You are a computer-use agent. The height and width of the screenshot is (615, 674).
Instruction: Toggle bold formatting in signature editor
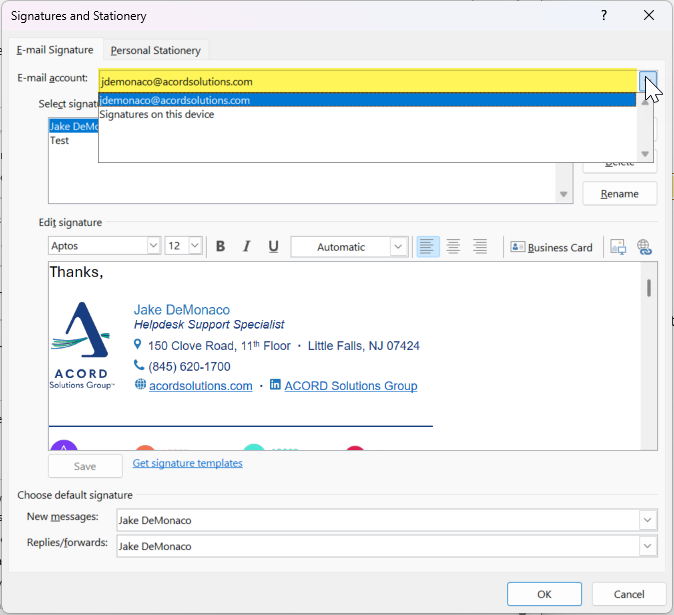pyautogui.click(x=221, y=247)
